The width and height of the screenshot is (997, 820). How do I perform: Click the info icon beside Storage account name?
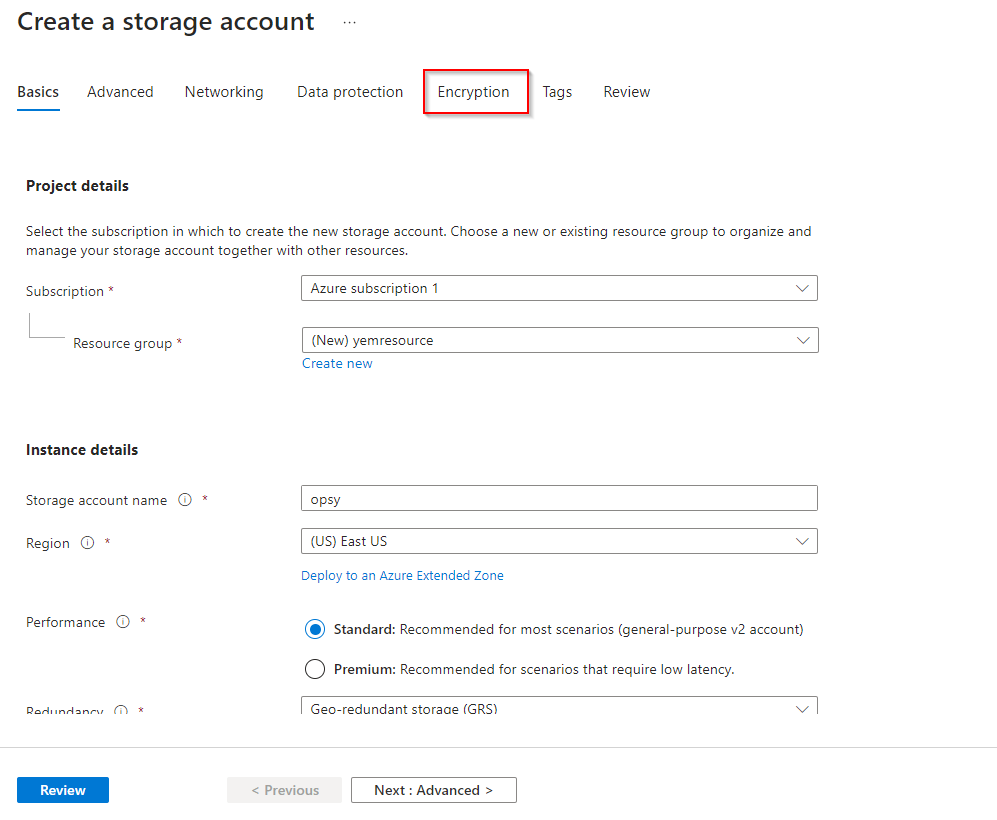point(185,500)
